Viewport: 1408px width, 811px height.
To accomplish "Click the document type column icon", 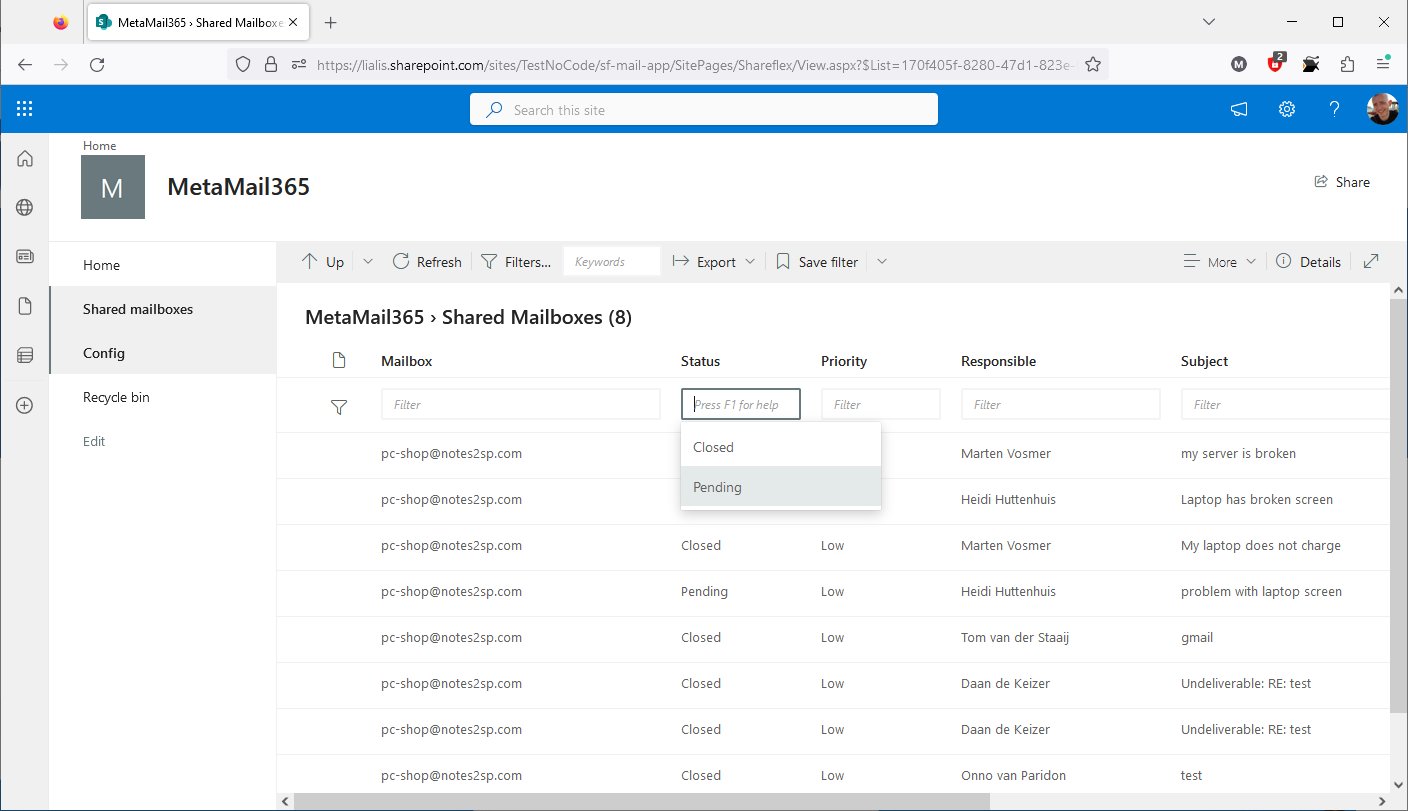I will (x=339, y=361).
